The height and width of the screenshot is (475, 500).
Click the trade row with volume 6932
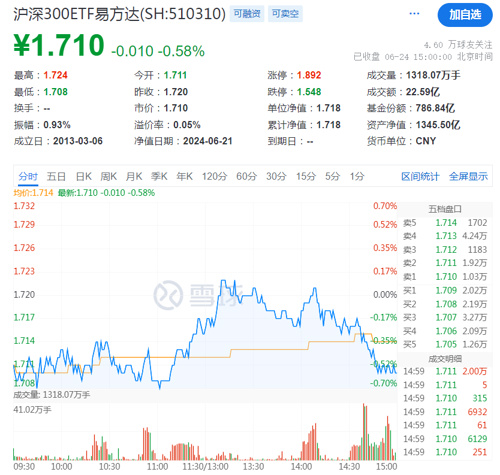pyautogui.click(x=445, y=412)
